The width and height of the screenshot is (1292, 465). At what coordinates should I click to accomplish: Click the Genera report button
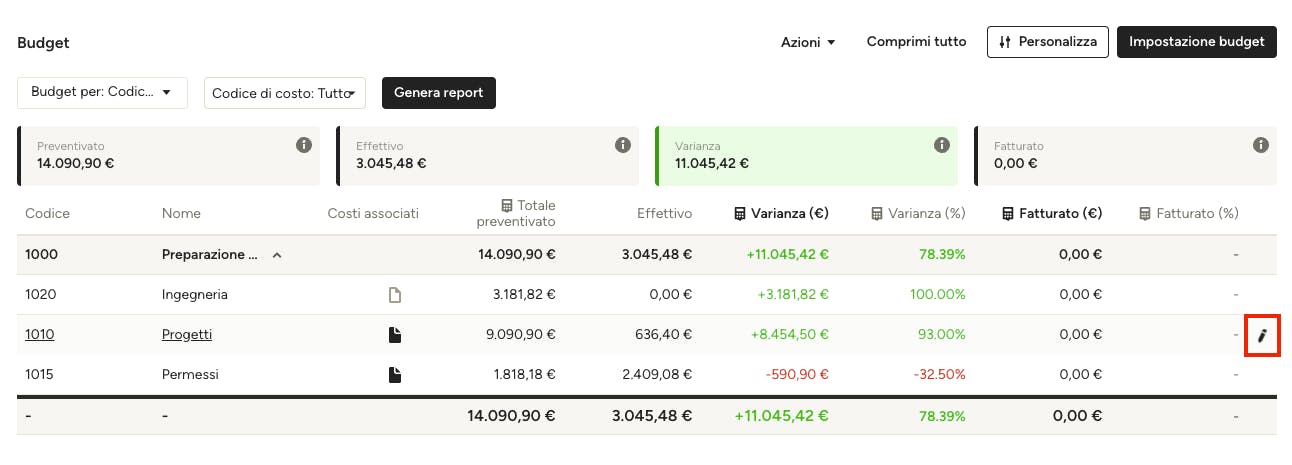click(x=439, y=93)
